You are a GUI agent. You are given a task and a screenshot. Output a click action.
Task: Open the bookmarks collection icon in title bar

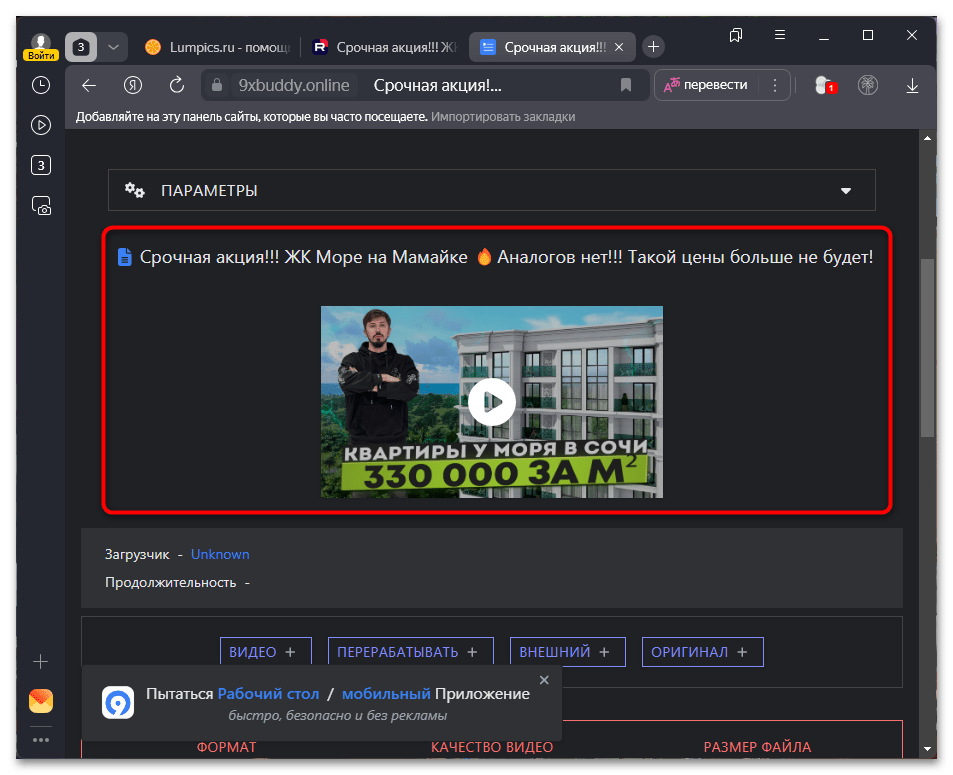(735, 35)
